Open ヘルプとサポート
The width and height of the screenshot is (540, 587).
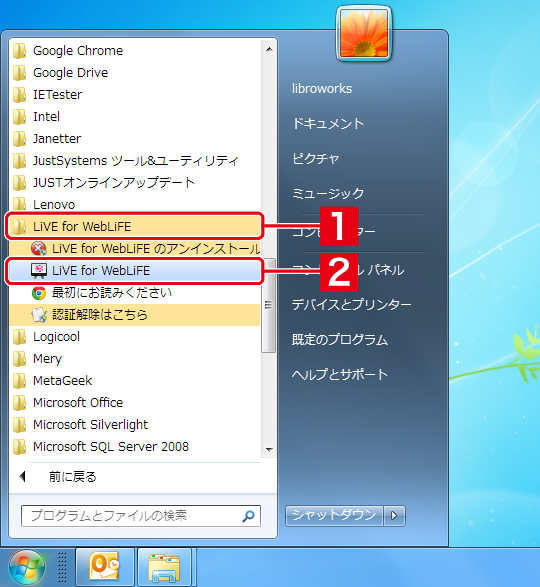(x=340, y=374)
